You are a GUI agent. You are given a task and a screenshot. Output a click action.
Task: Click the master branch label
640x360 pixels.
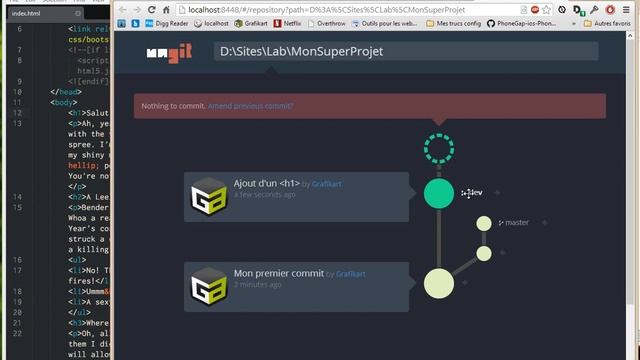coord(513,223)
